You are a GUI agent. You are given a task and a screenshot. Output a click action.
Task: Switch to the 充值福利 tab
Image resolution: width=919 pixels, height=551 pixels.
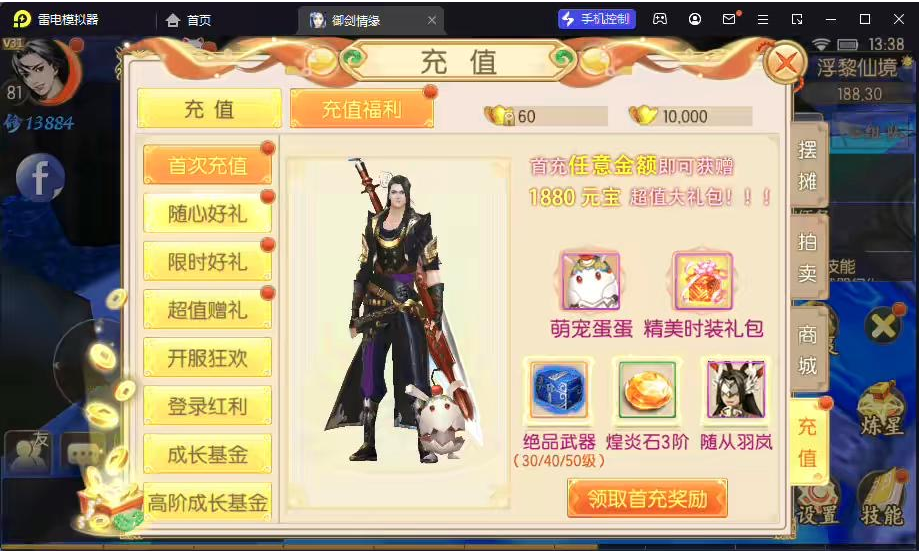[362, 108]
